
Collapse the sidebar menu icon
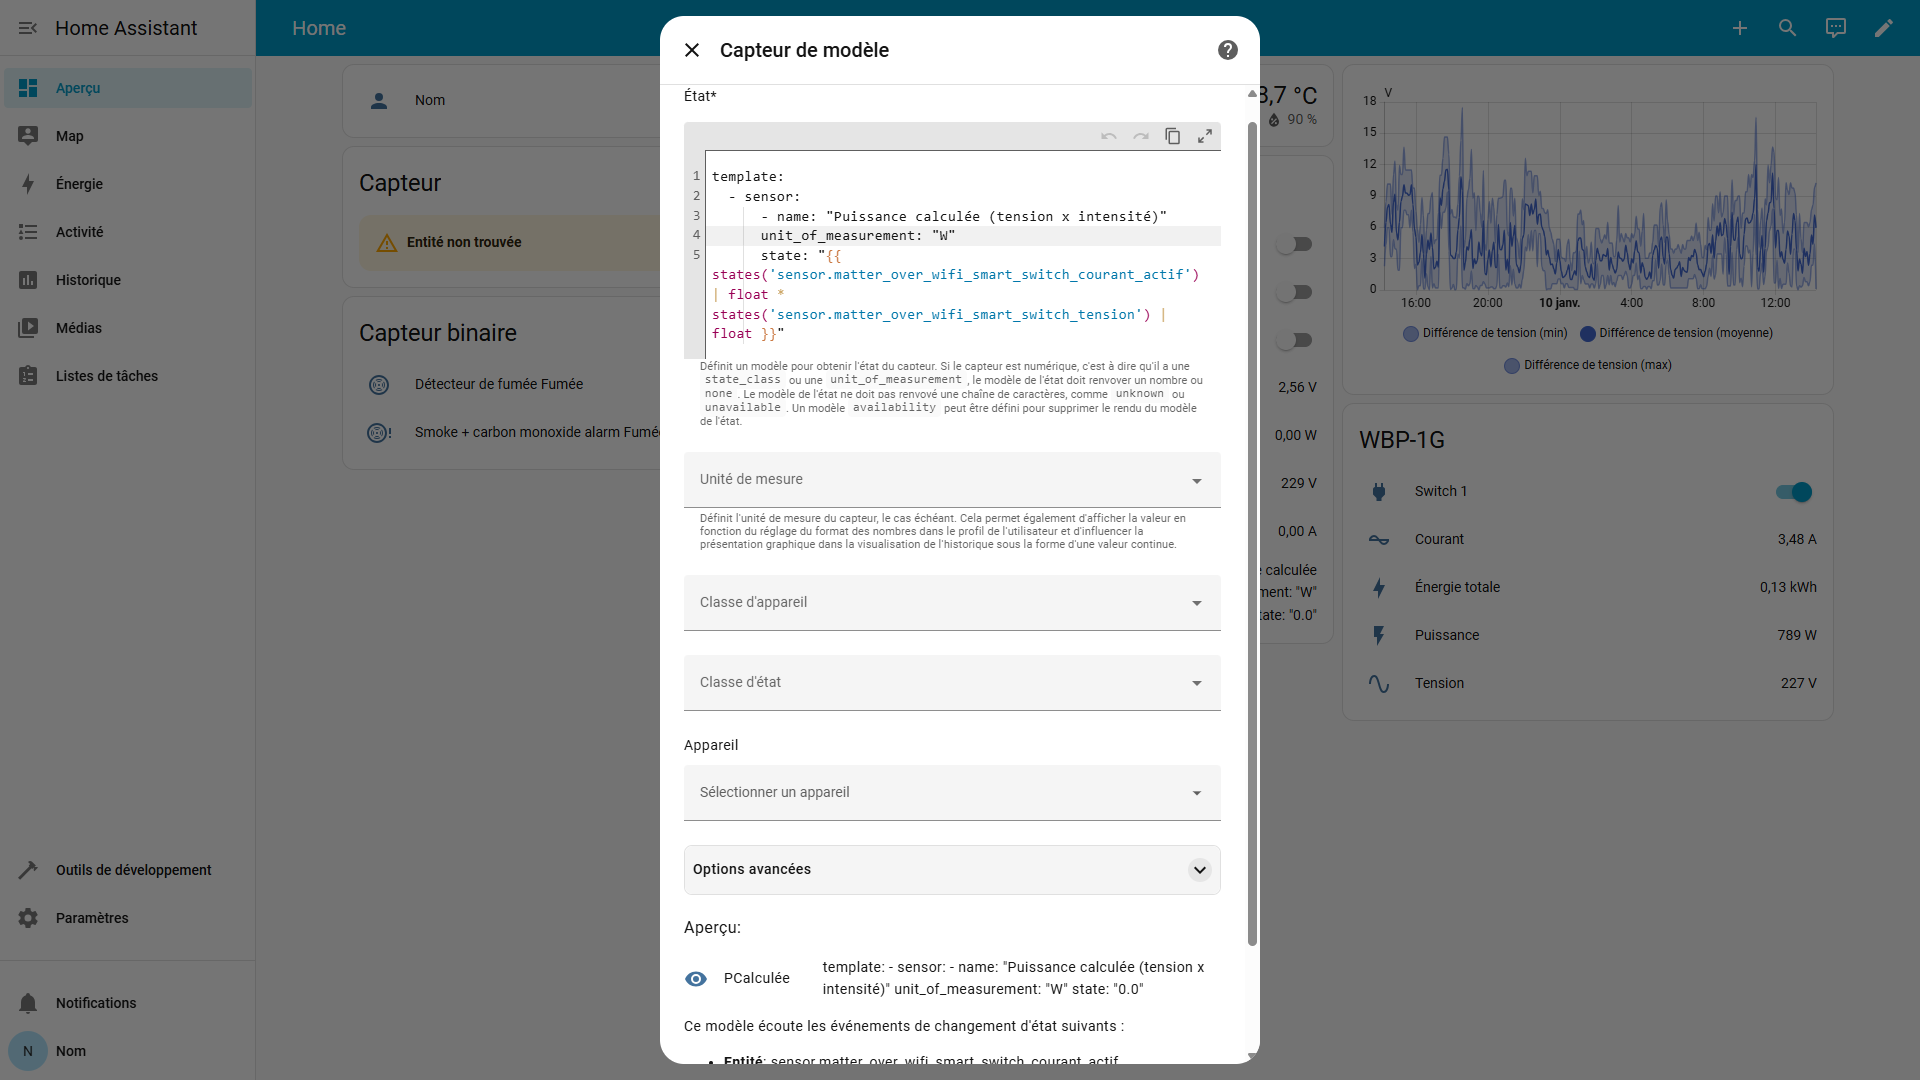(x=28, y=28)
